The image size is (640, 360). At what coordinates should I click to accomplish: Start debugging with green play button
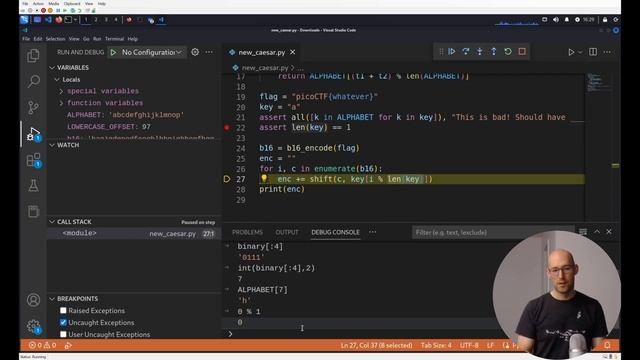(x=113, y=52)
